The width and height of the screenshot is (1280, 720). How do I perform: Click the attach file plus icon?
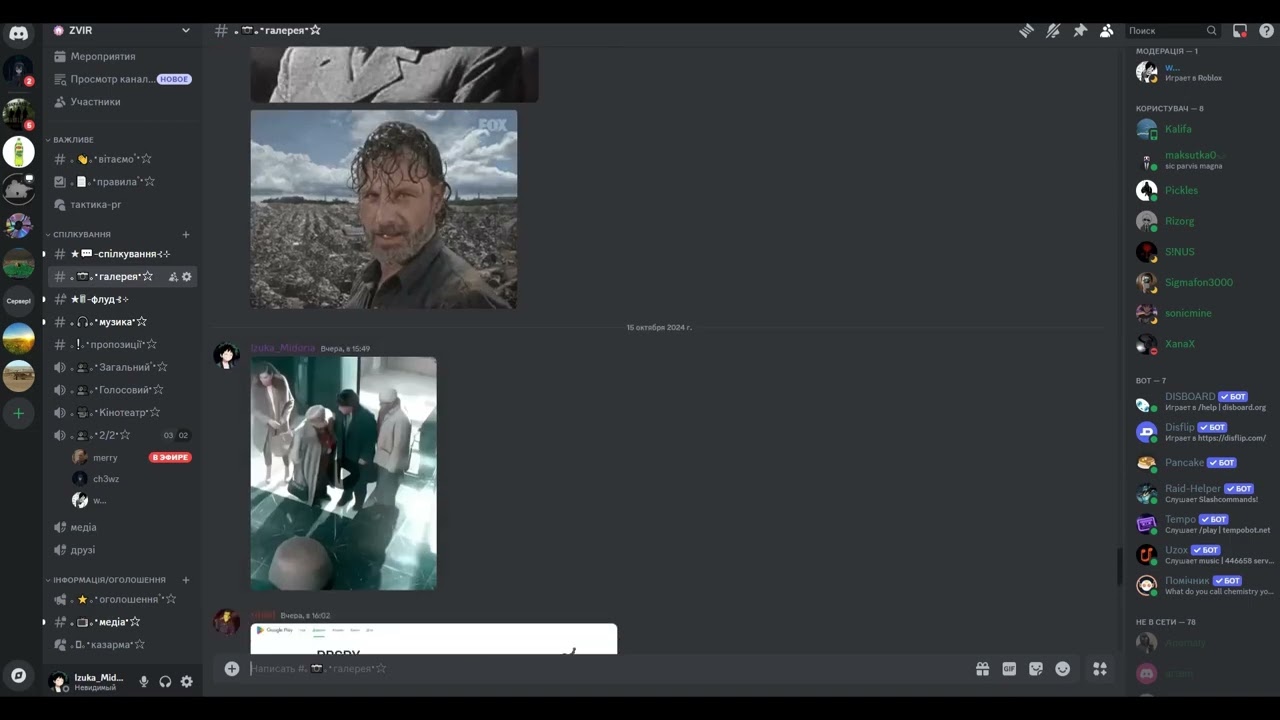click(x=232, y=669)
